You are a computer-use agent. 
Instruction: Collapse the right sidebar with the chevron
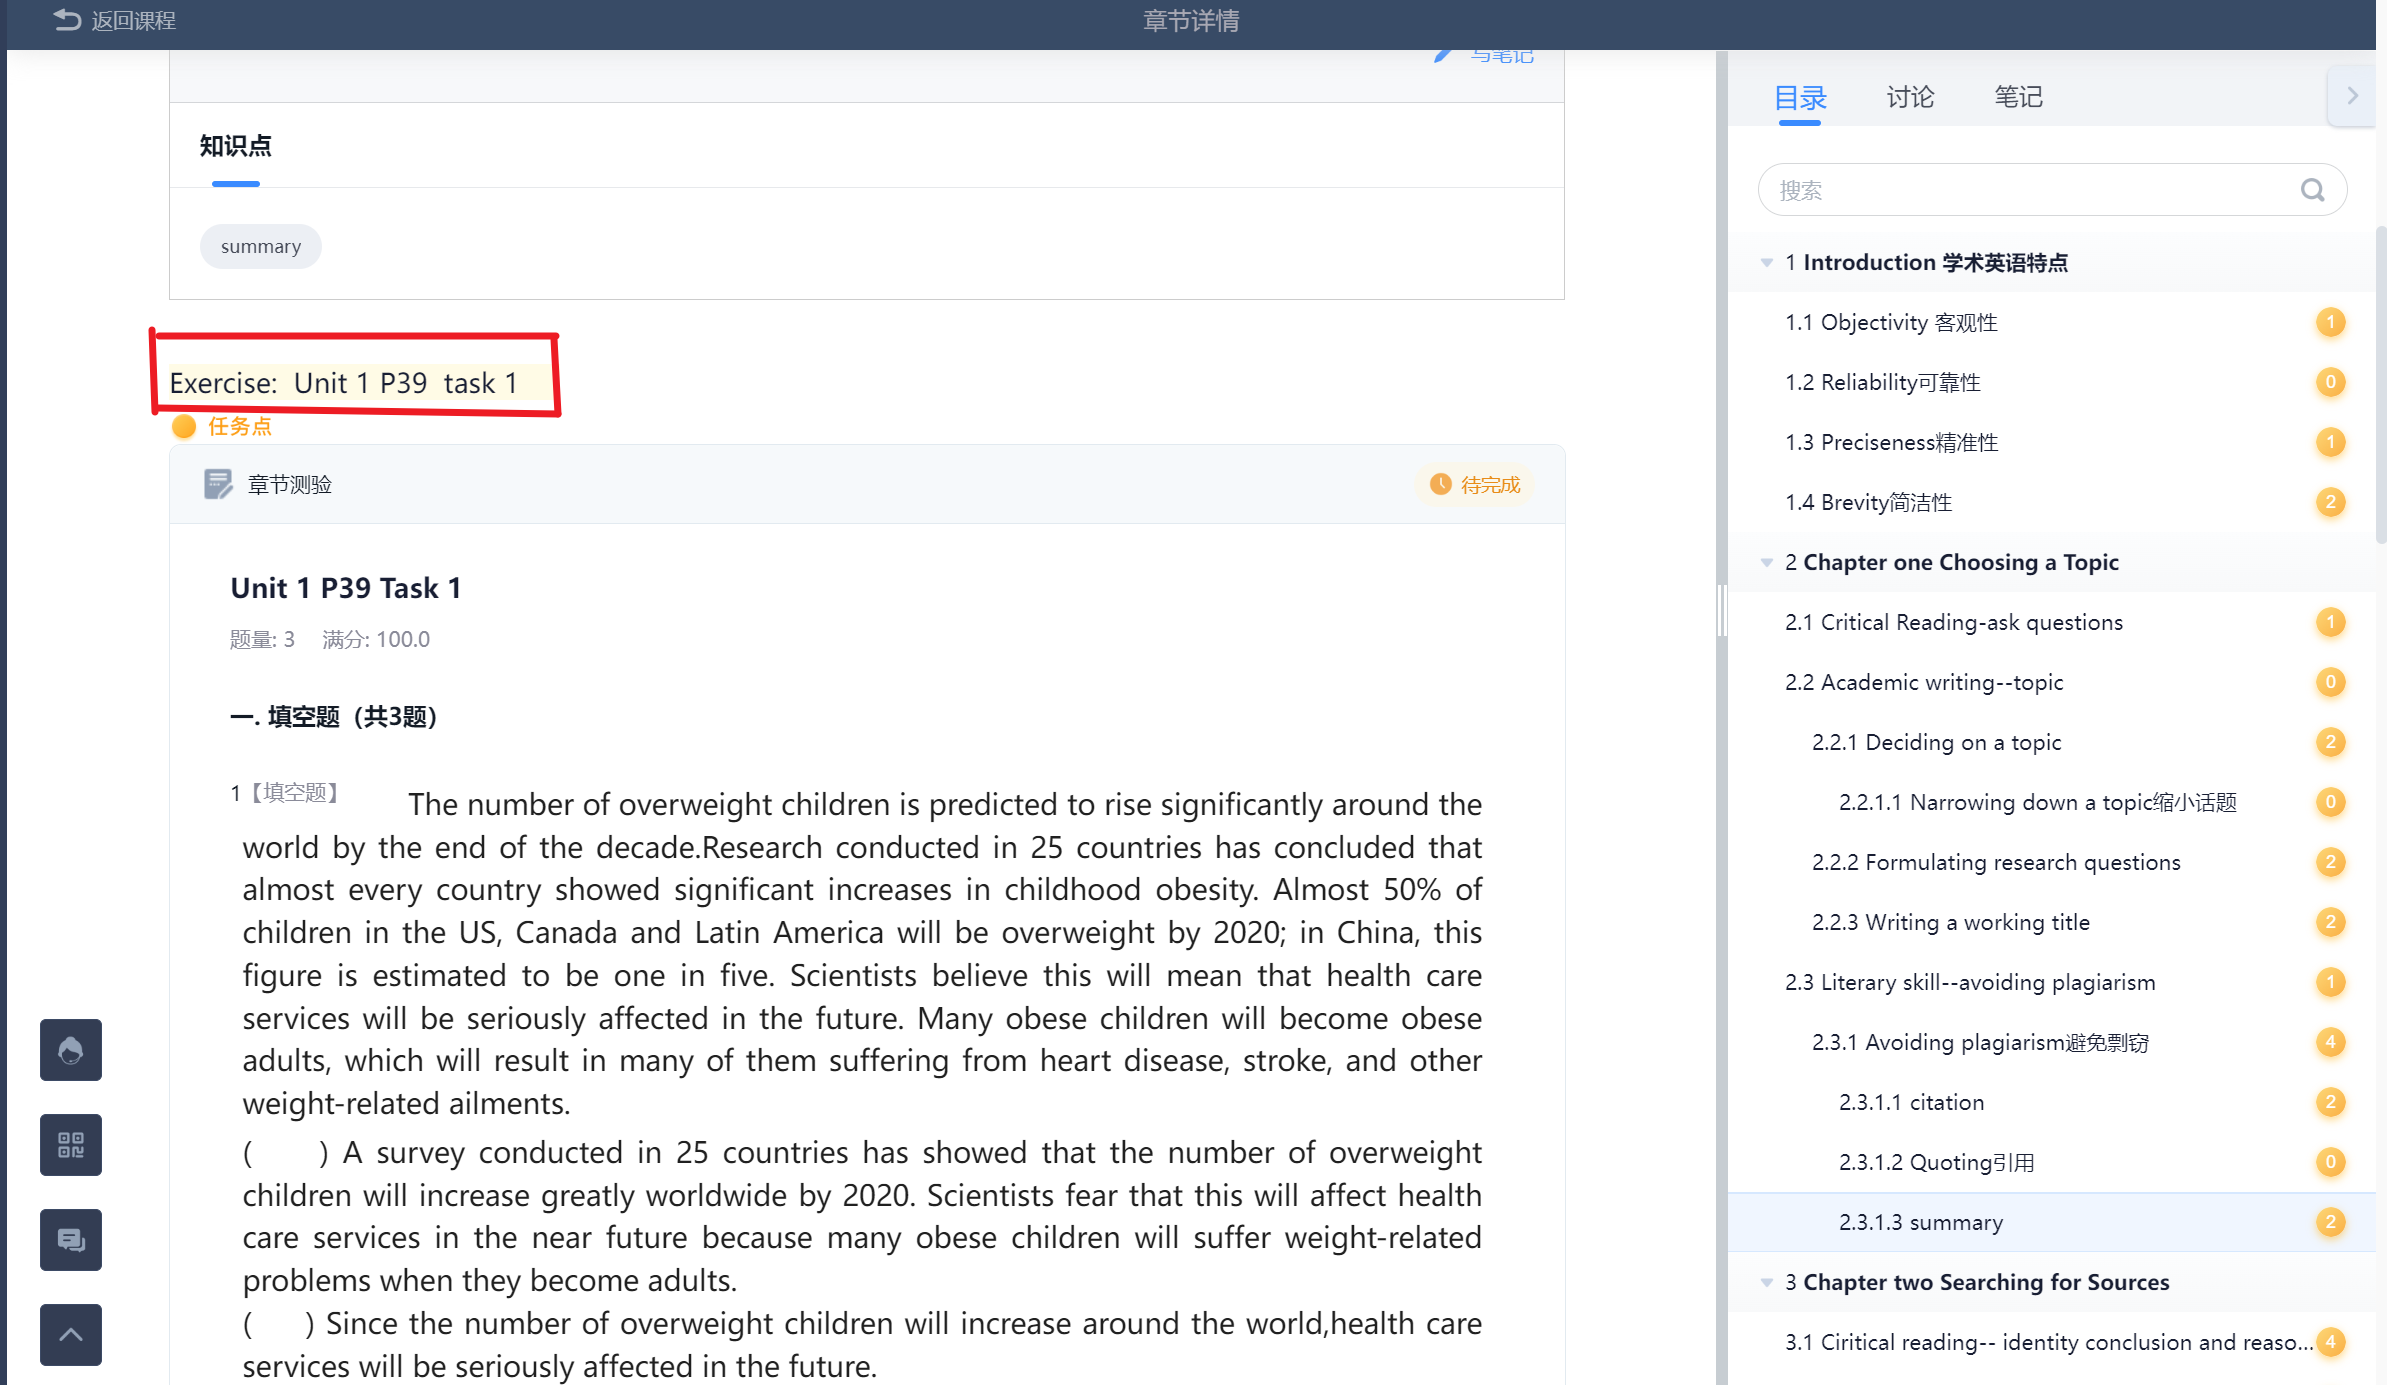coord(2352,96)
